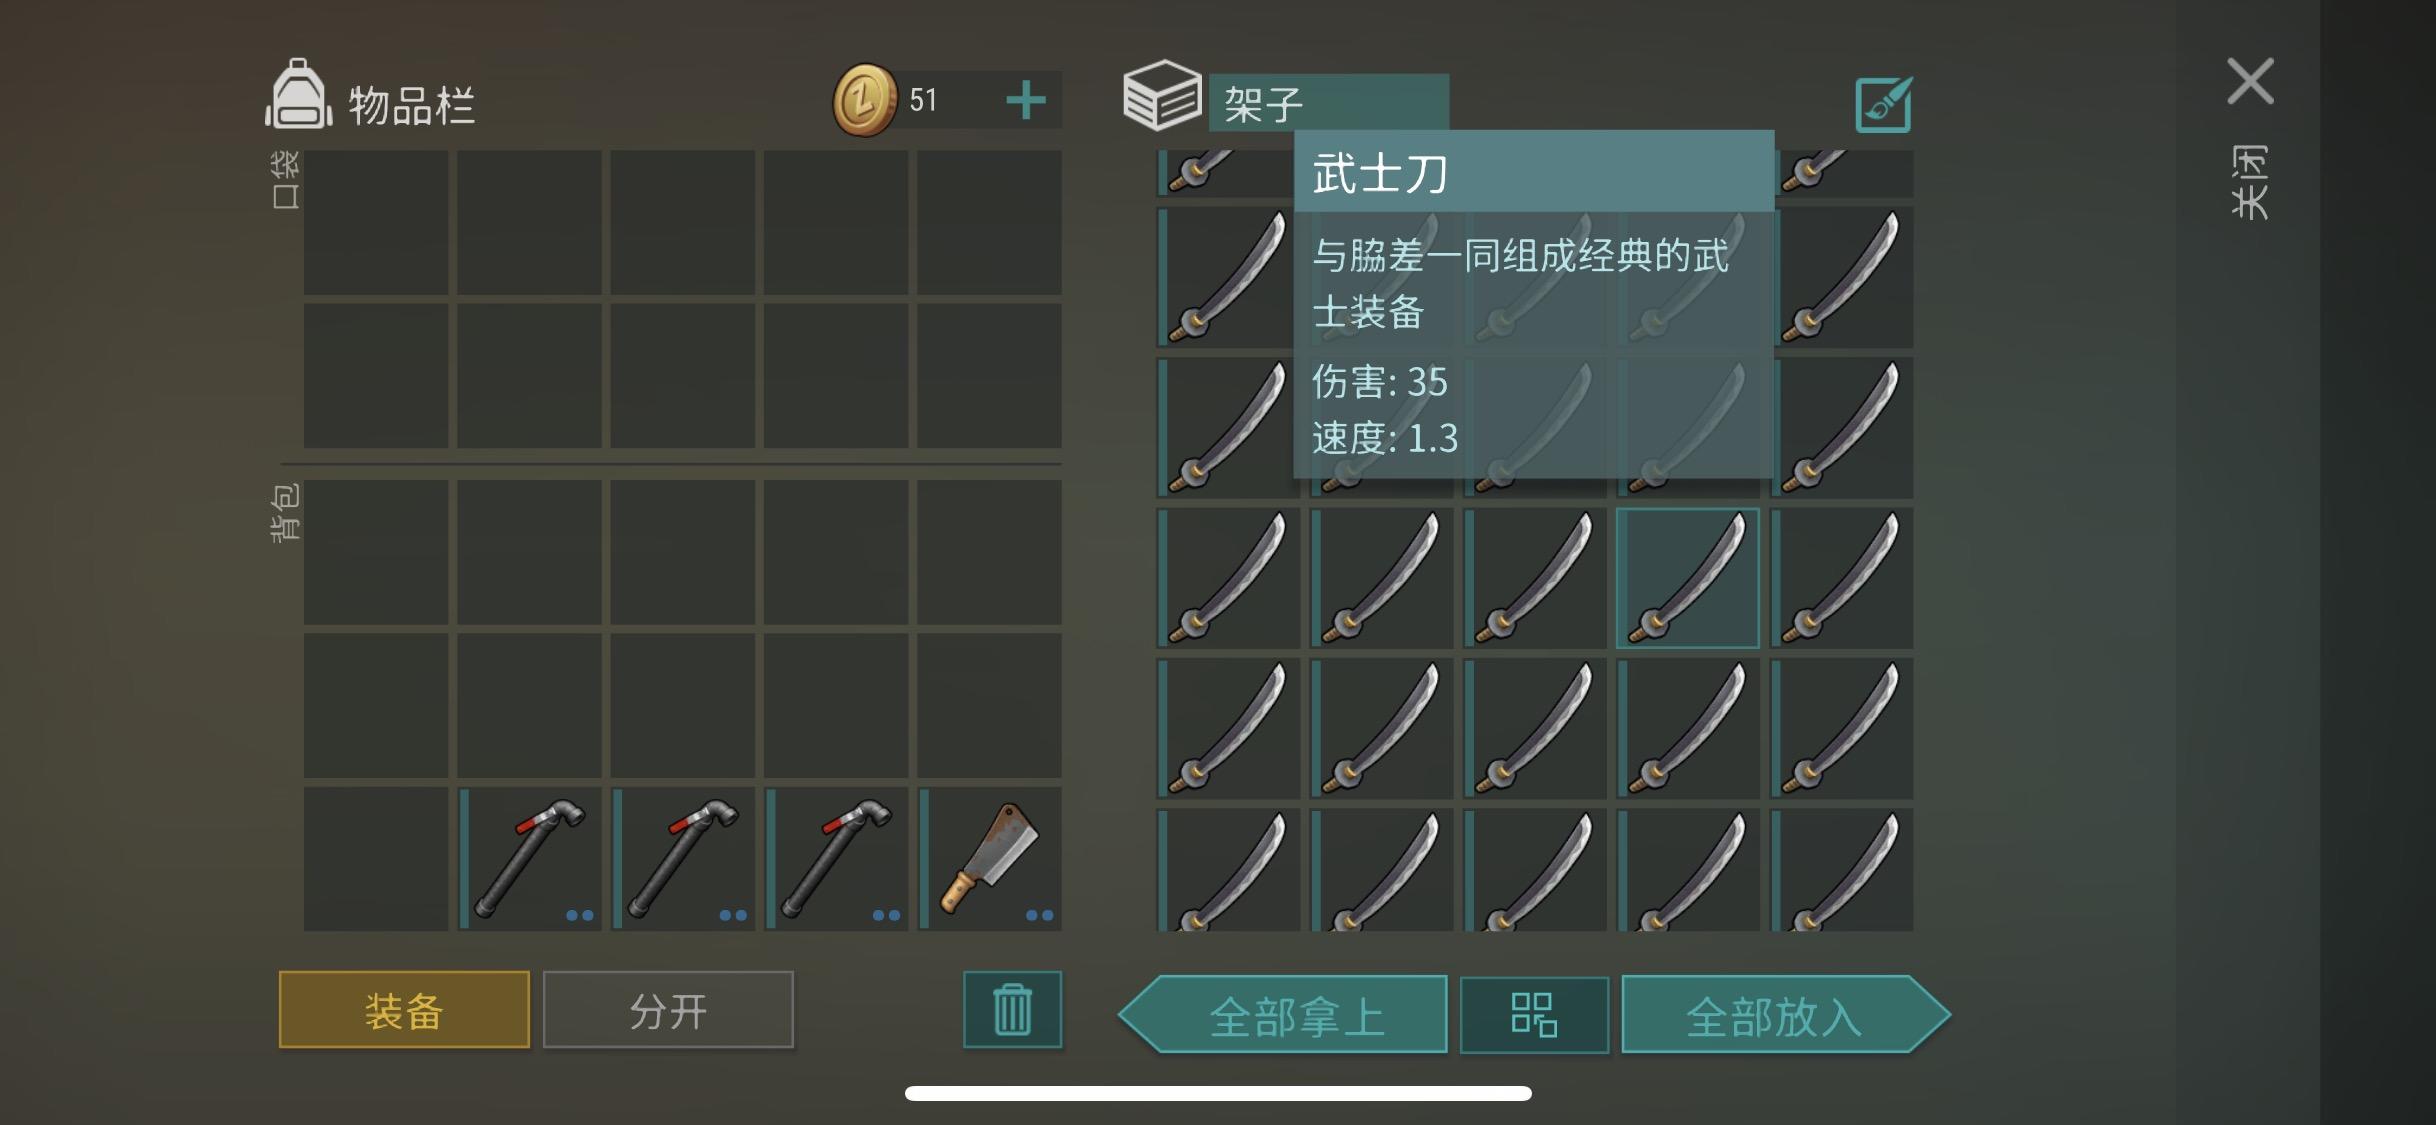Tap the gold coin icon
2436x1125 pixels.
coord(865,100)
